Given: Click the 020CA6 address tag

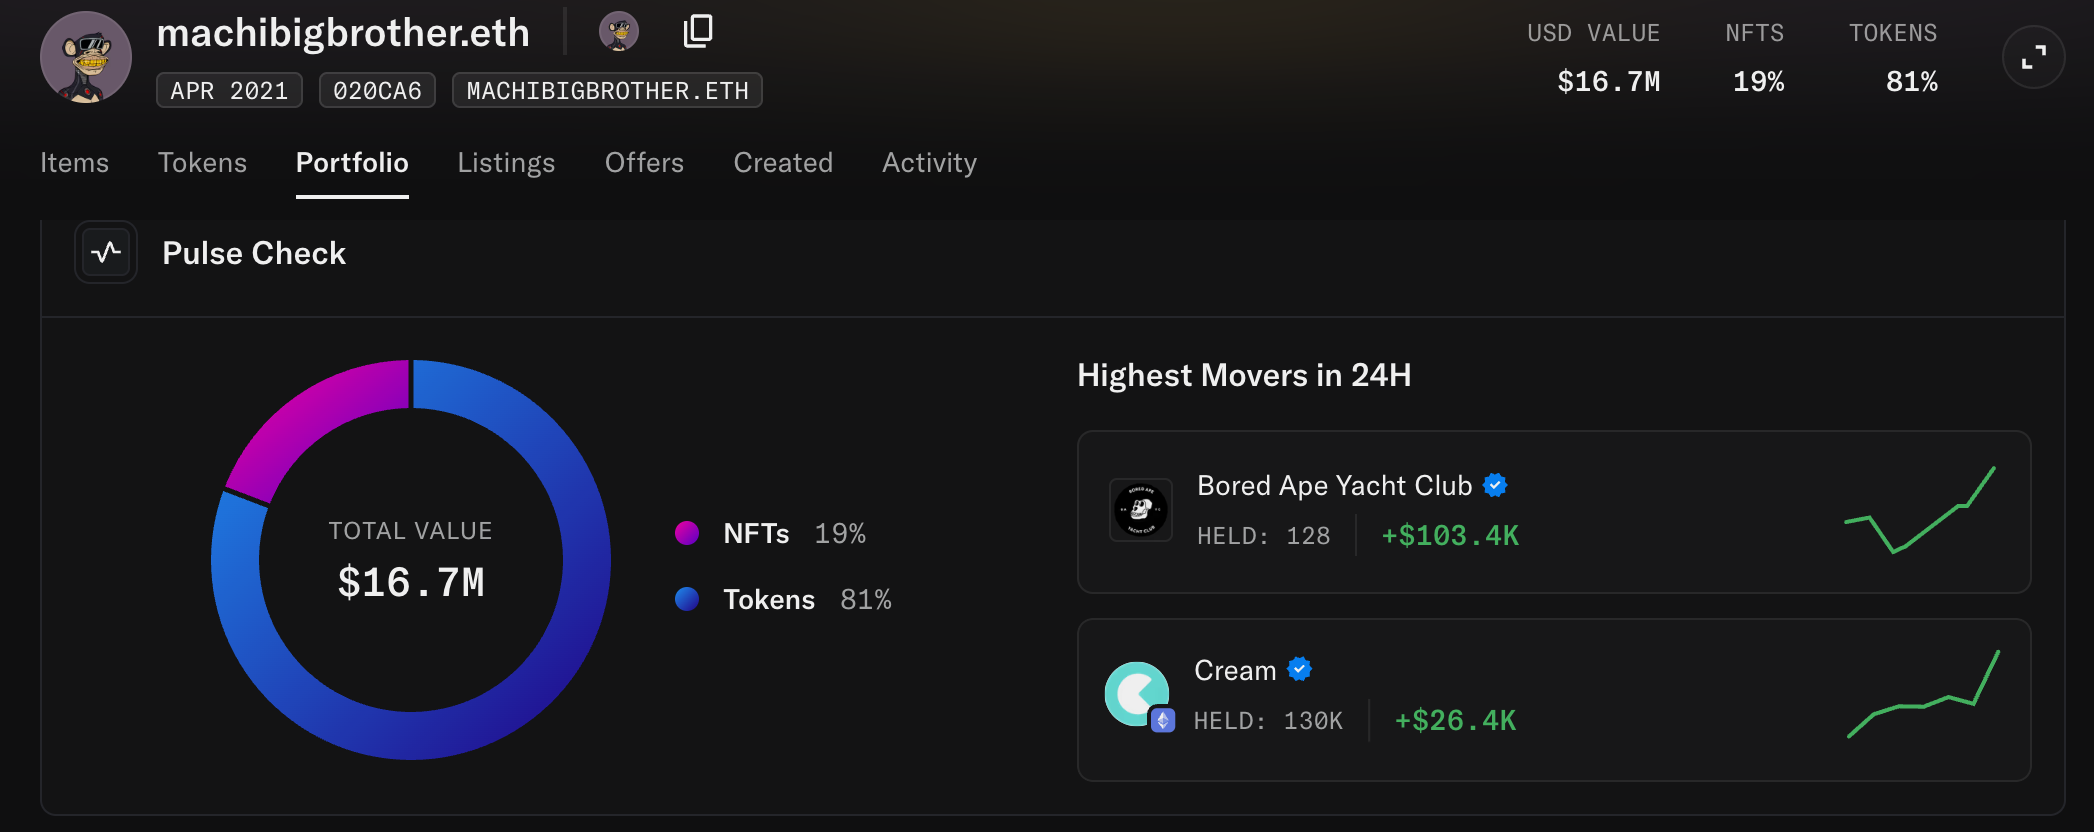Looking at the screenshot, I should click(x=377, y=90).
